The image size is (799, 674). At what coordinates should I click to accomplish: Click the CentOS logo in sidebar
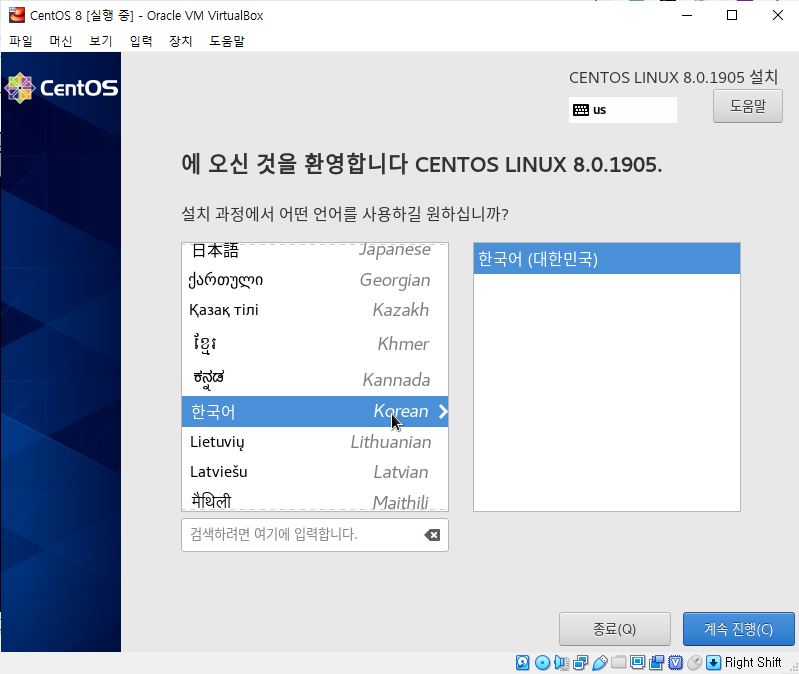(x=61, y=88)
